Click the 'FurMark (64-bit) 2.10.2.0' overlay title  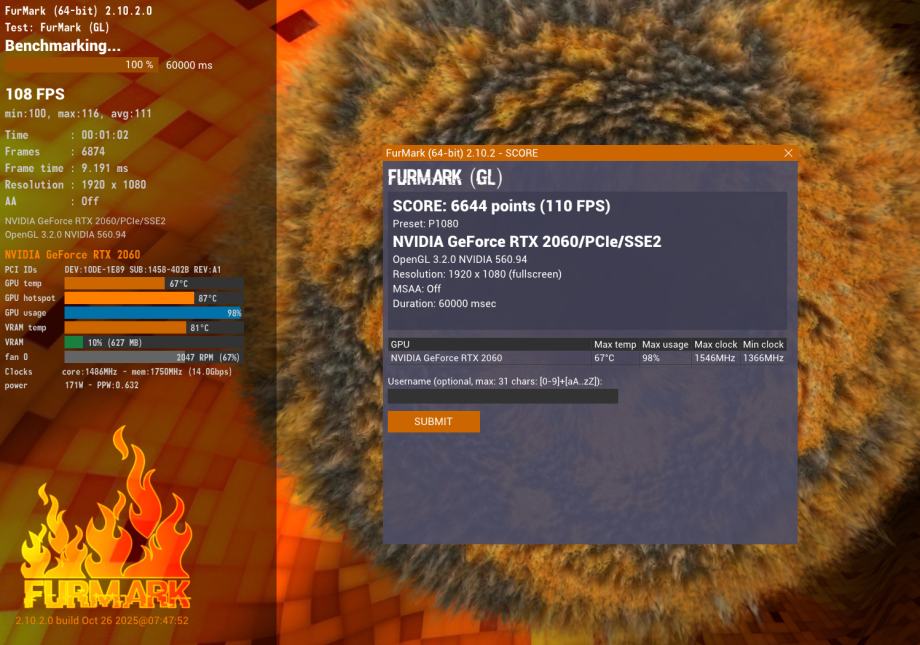coord(78,11)
